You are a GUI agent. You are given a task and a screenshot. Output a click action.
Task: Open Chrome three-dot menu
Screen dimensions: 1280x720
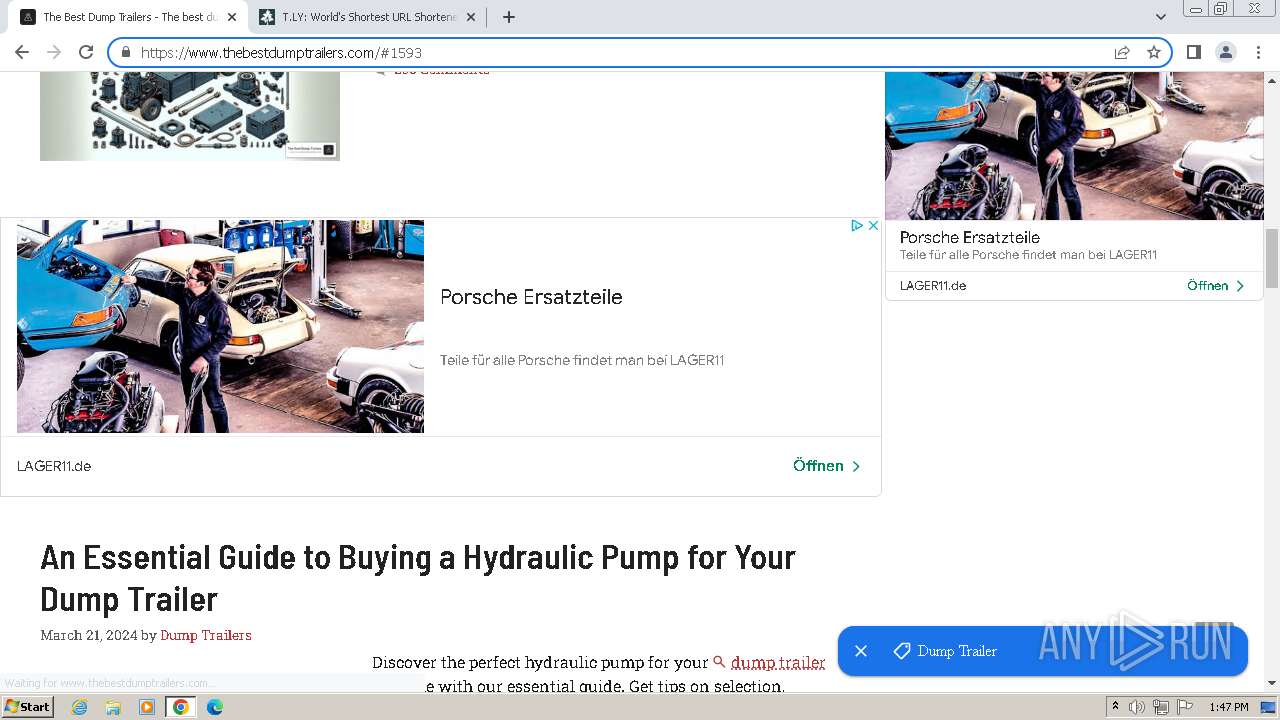click(1258, 52)
